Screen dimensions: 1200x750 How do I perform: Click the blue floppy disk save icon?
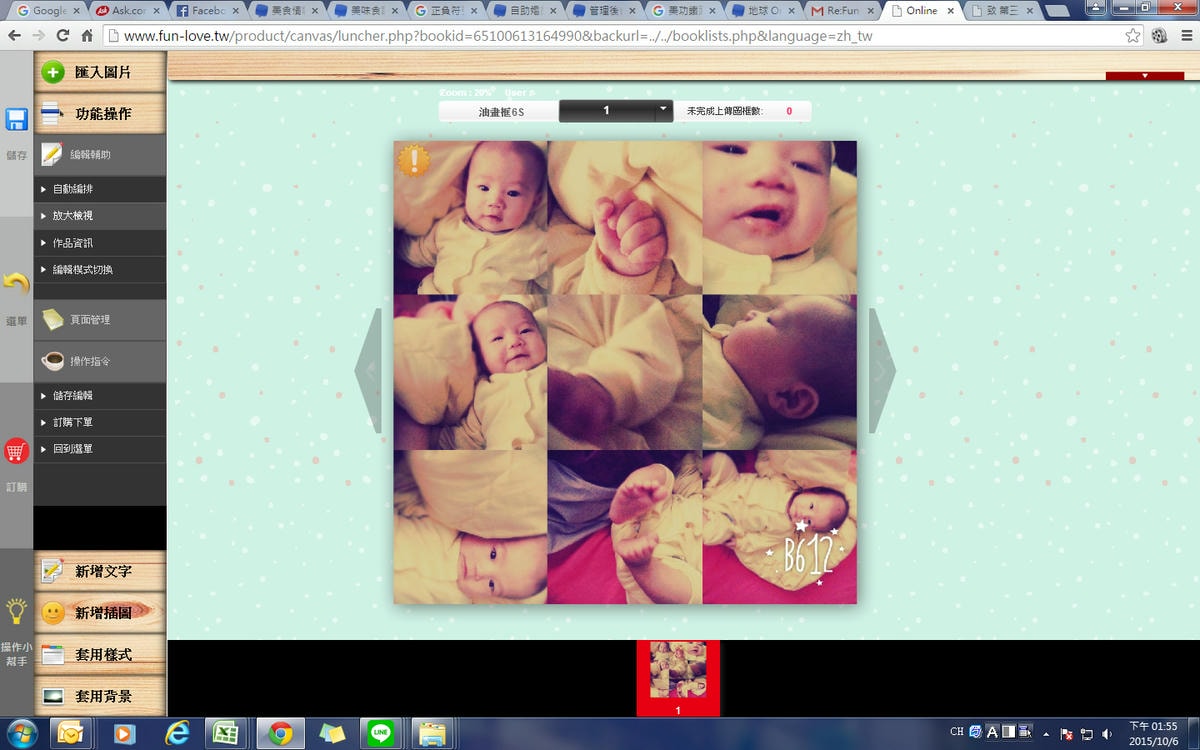point(16,120)
